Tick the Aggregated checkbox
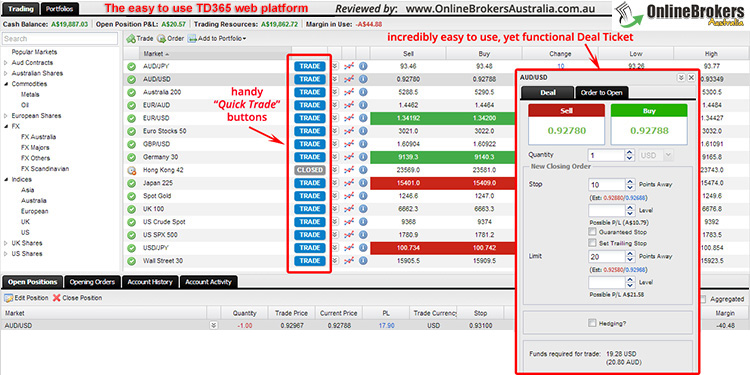This screenshot has height=375, width=750. [x=703, y=299]
